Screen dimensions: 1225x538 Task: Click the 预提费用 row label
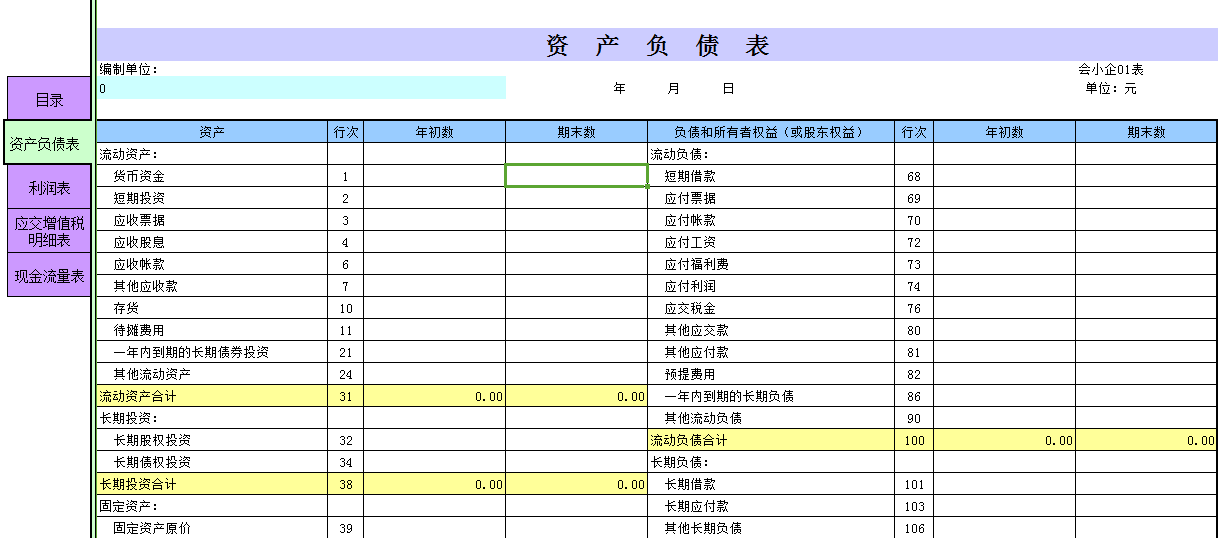[x=690, y=374]
